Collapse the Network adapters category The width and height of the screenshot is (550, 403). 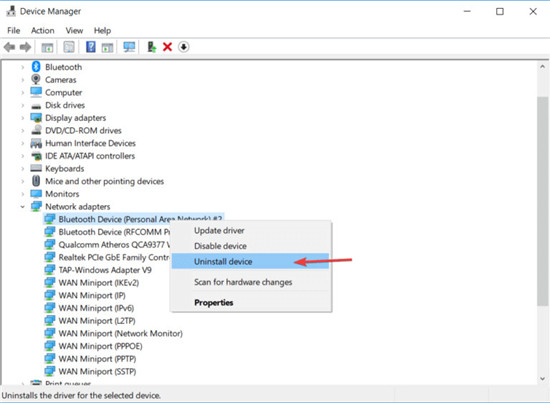22,207
